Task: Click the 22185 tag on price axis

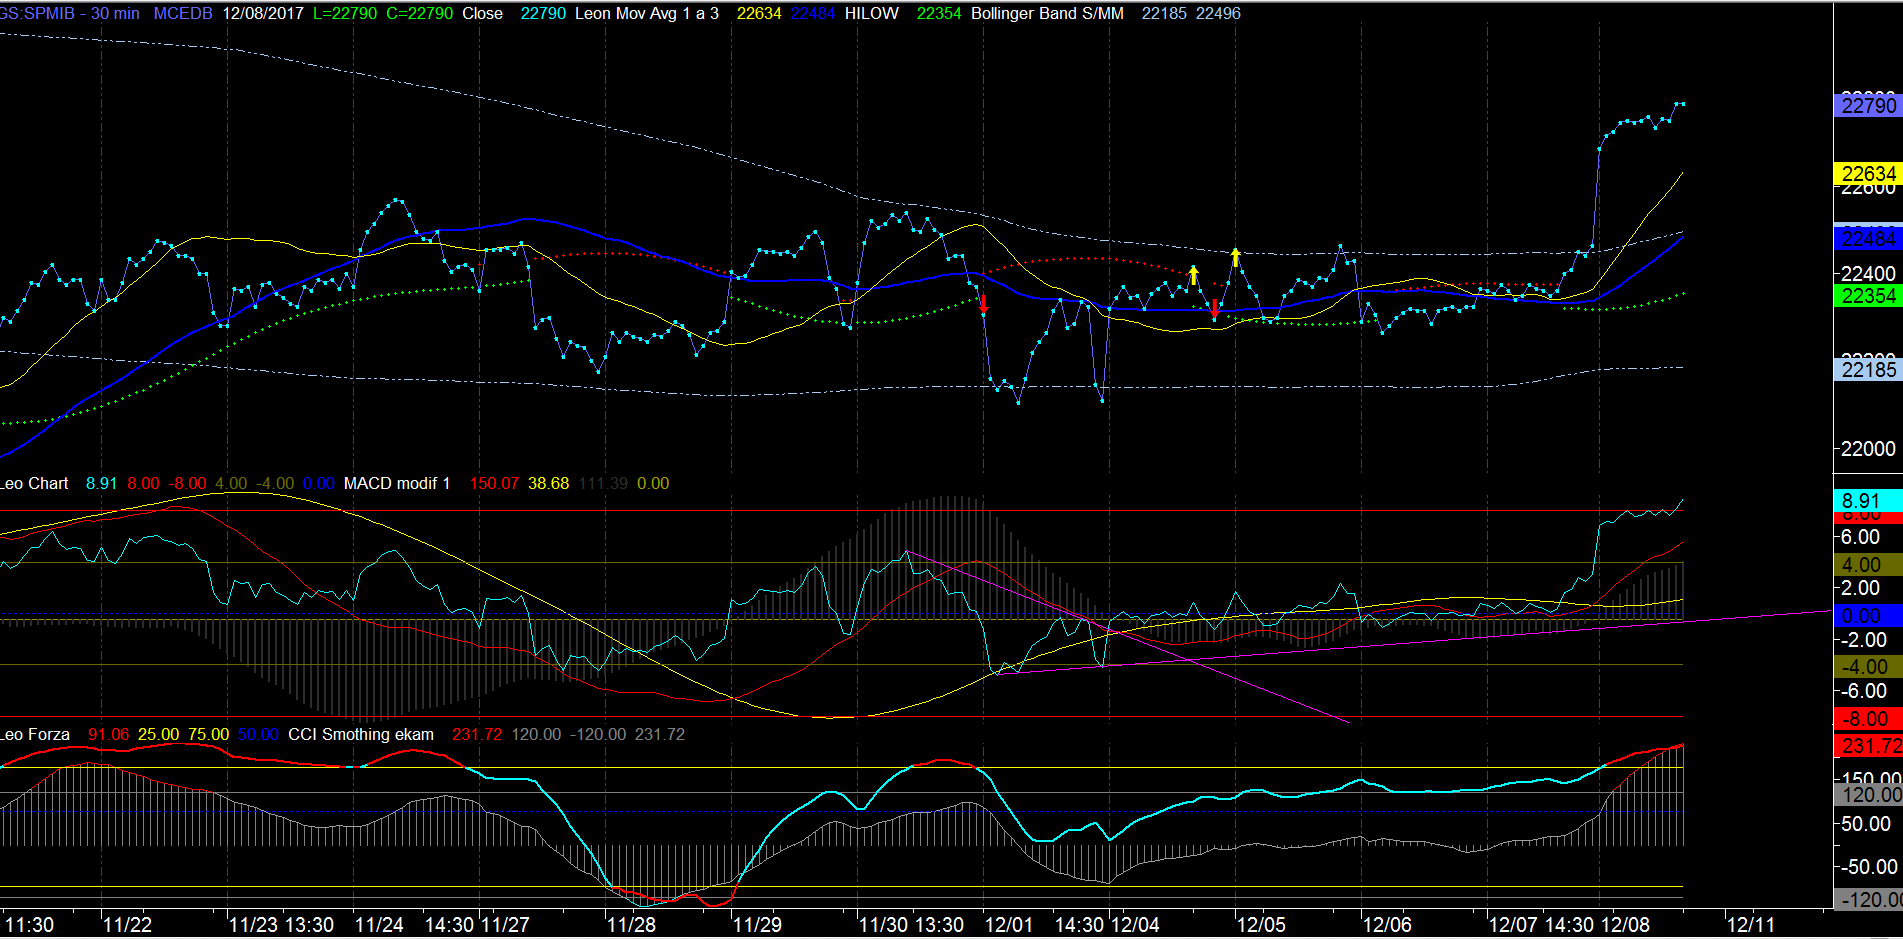Action: (1868, 369)
